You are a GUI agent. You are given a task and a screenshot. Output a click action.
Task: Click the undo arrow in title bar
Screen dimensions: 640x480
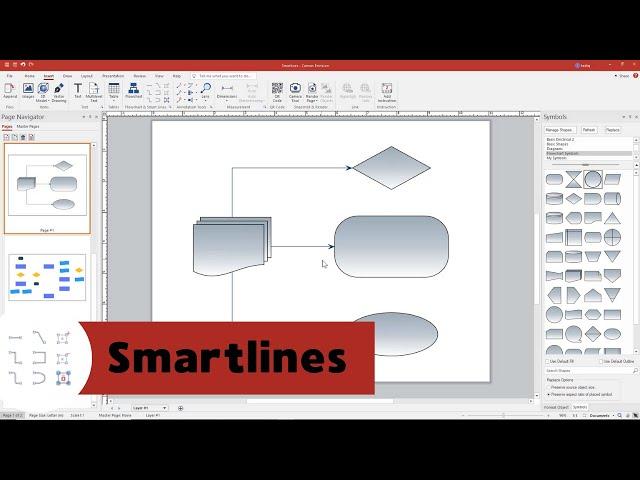tap(23, 64)
